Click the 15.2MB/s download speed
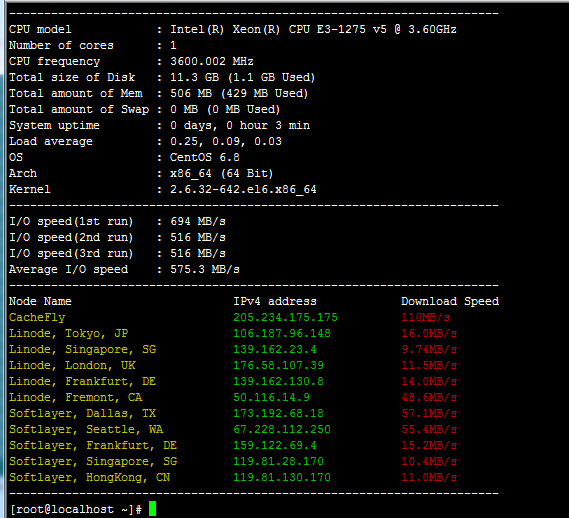 tap(429, 445)
